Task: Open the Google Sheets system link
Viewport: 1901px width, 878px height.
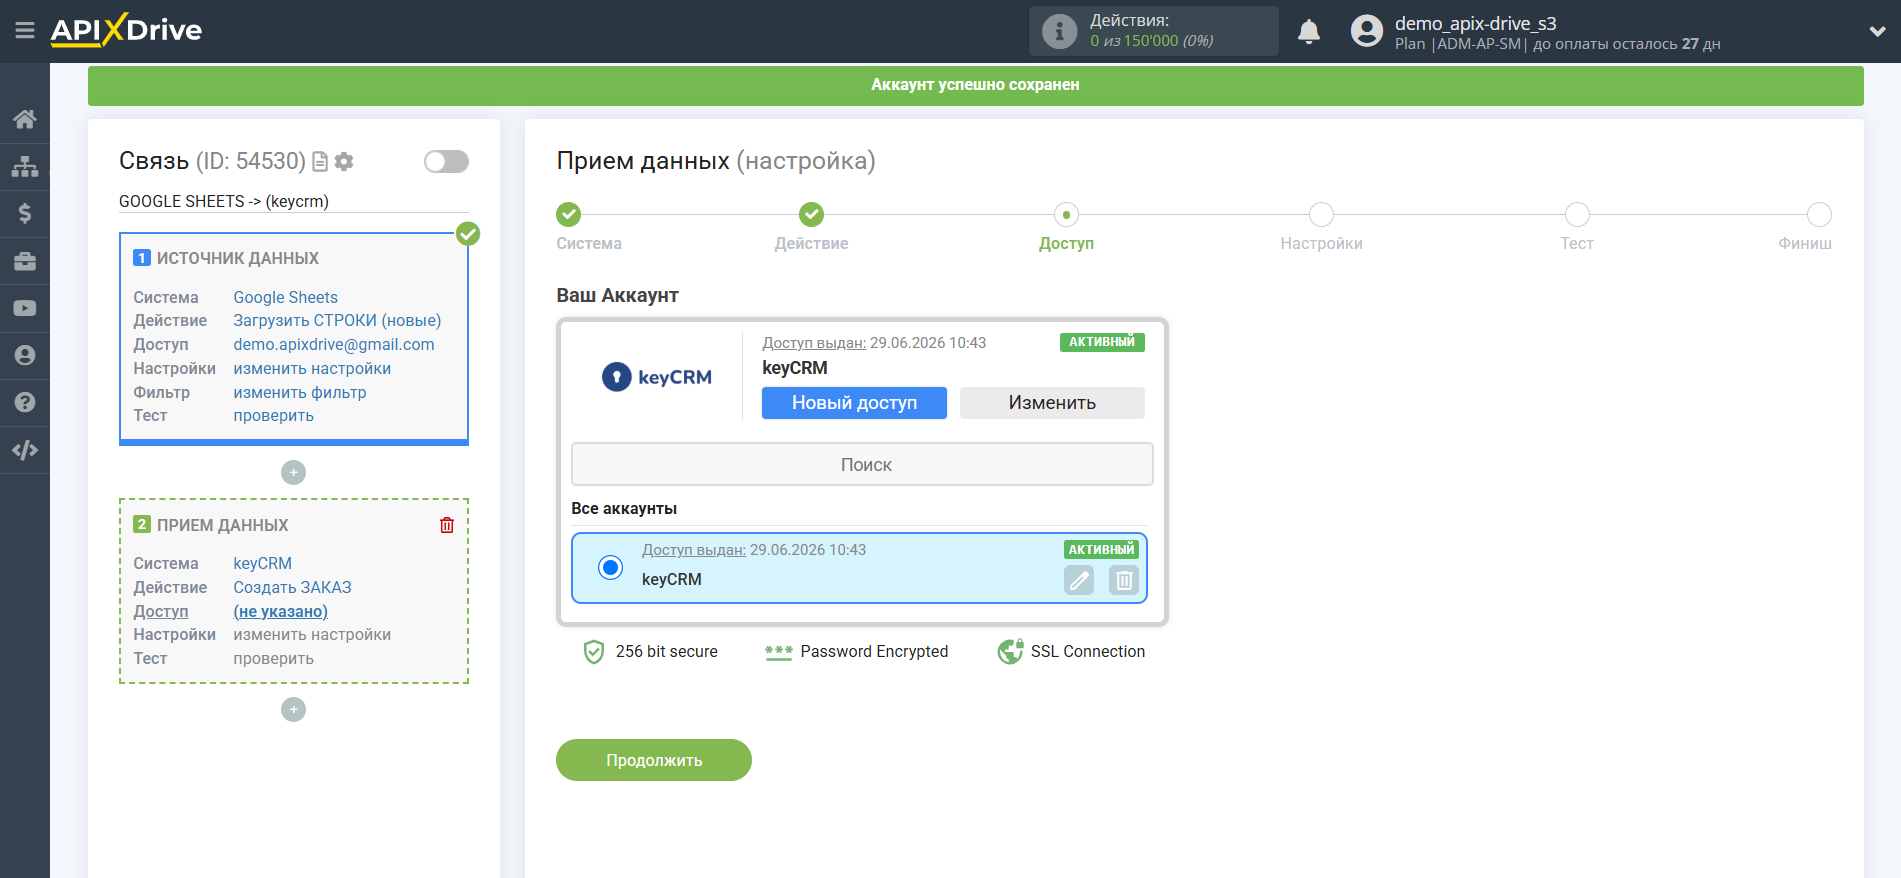Action: click(x=285, y=297)
